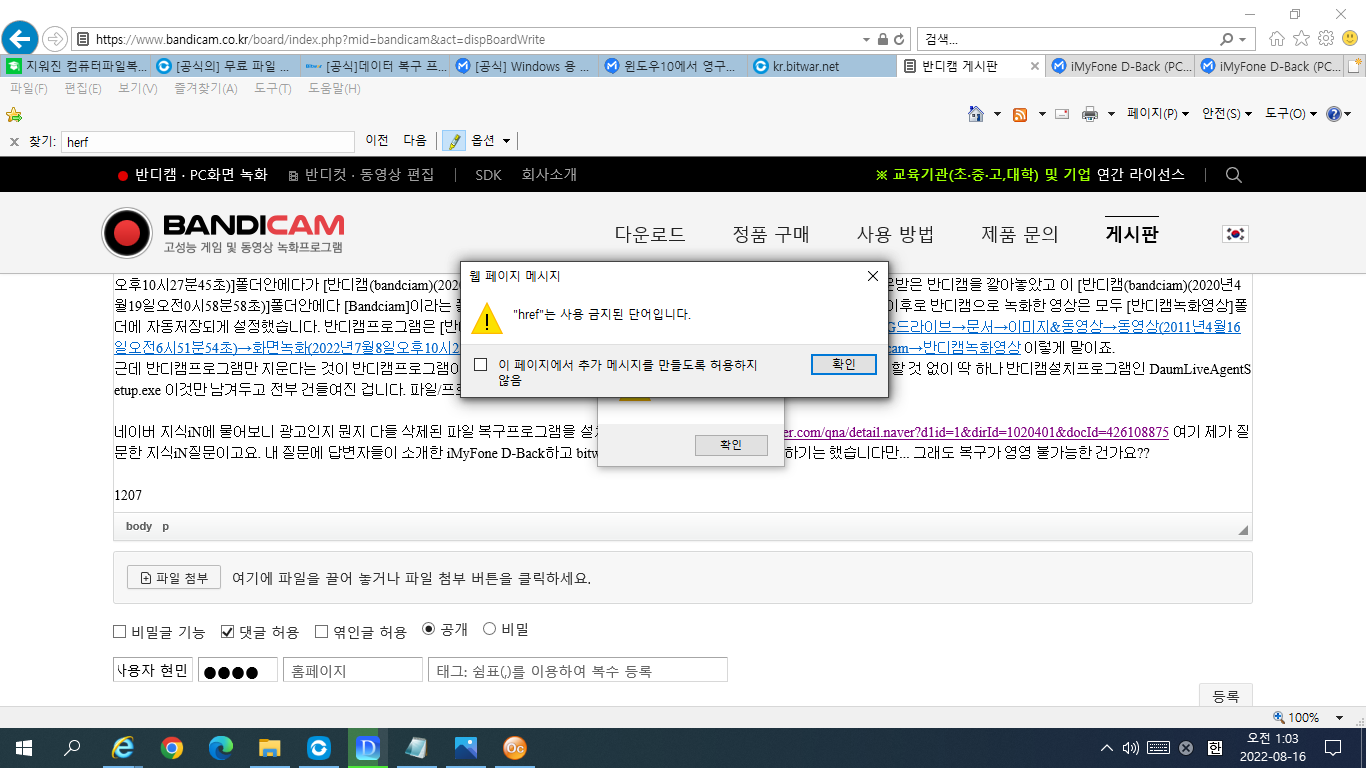Click the Print icon in command bar
The image size is (1366, 768).
(1090, 114)
